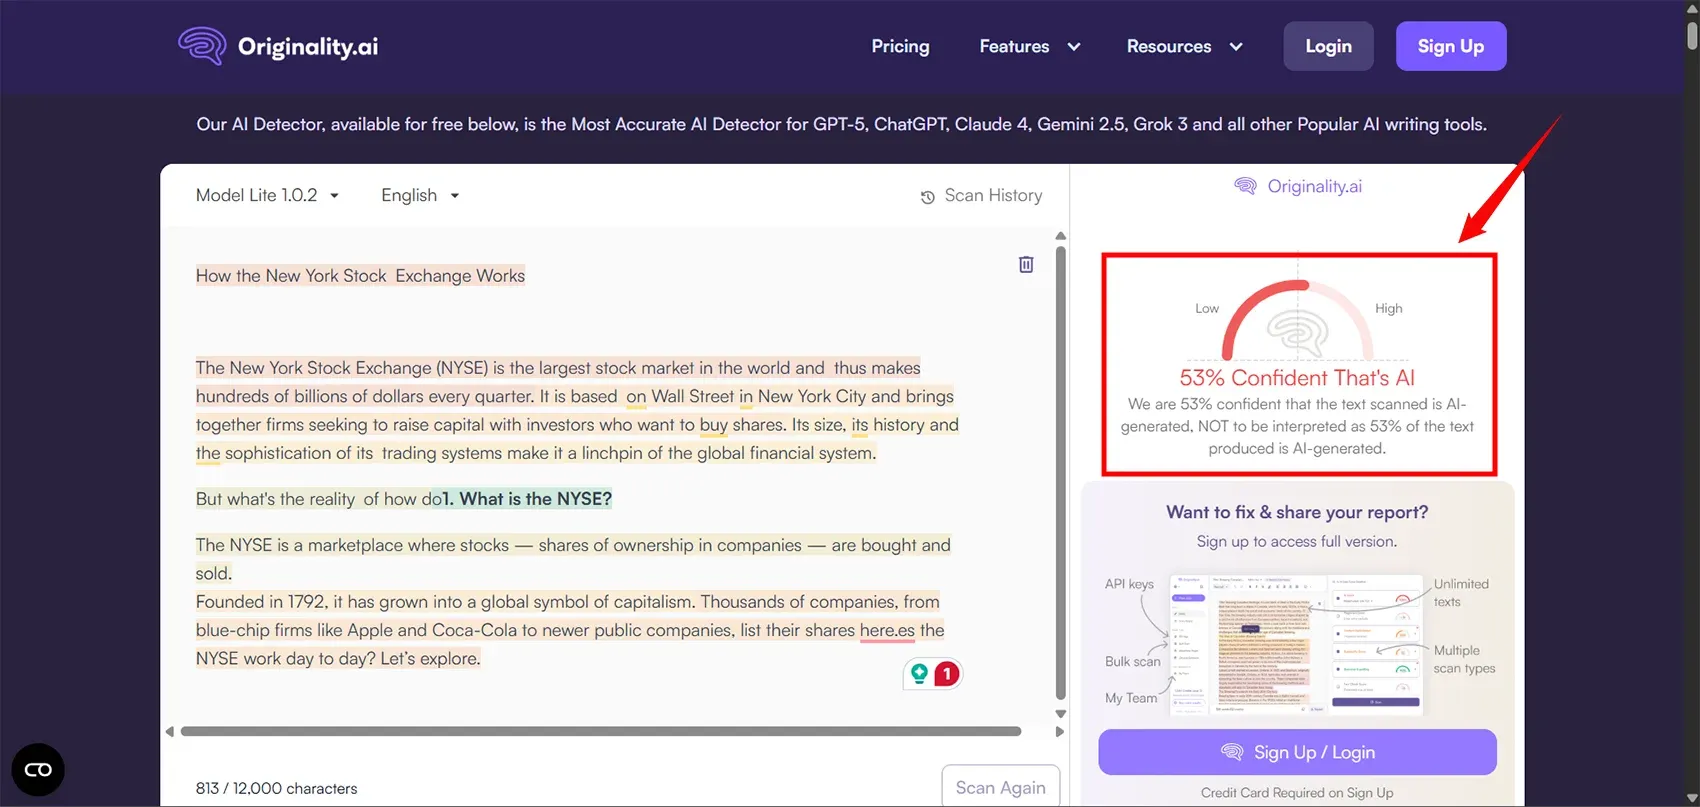Click the Originality.ai logo in results panel
The image size is (1700, 807).
click(1298, 186)
